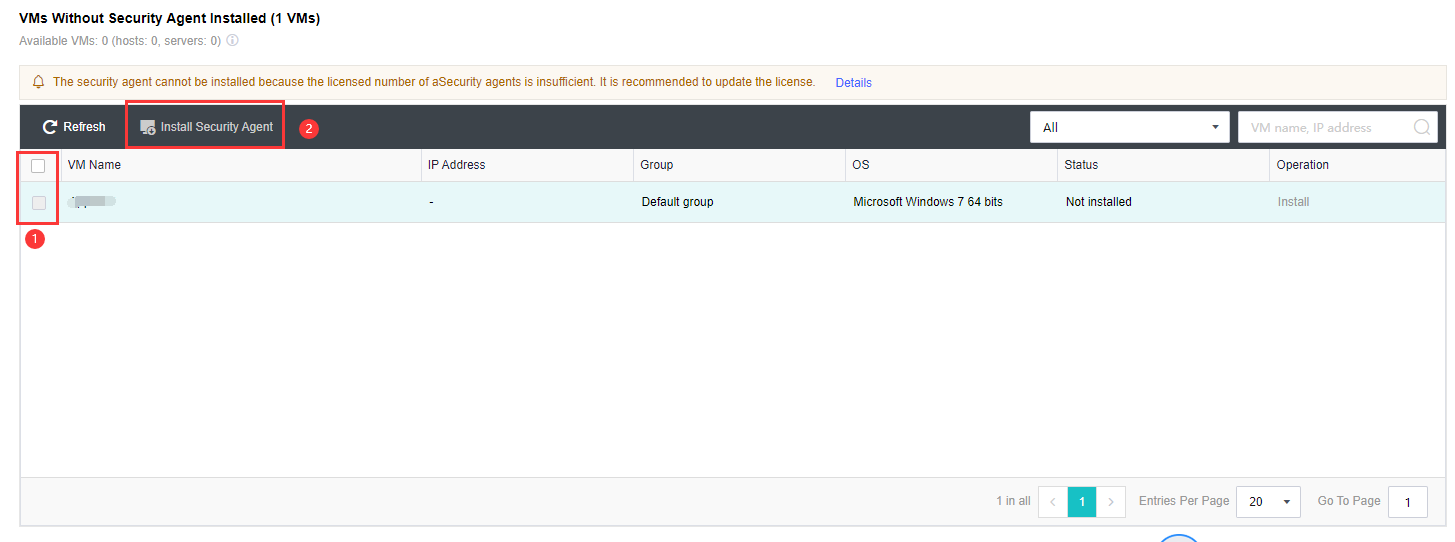Click the Refresh icon in toolbar
This screenshot has width=1455, height=542.
(x=49, y=128)
